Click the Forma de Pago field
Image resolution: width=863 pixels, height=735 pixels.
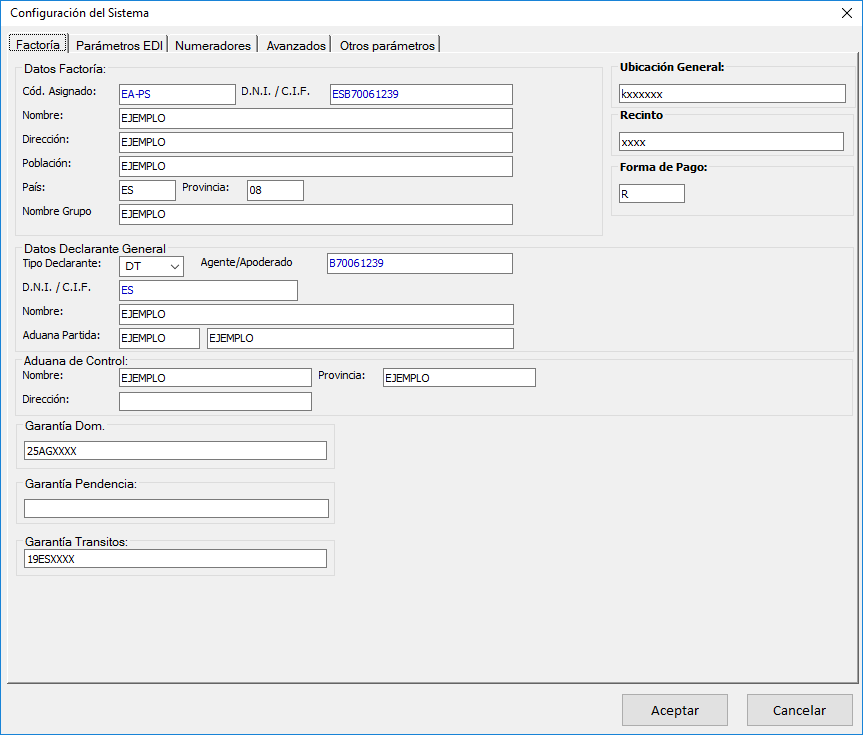(652, 194)
